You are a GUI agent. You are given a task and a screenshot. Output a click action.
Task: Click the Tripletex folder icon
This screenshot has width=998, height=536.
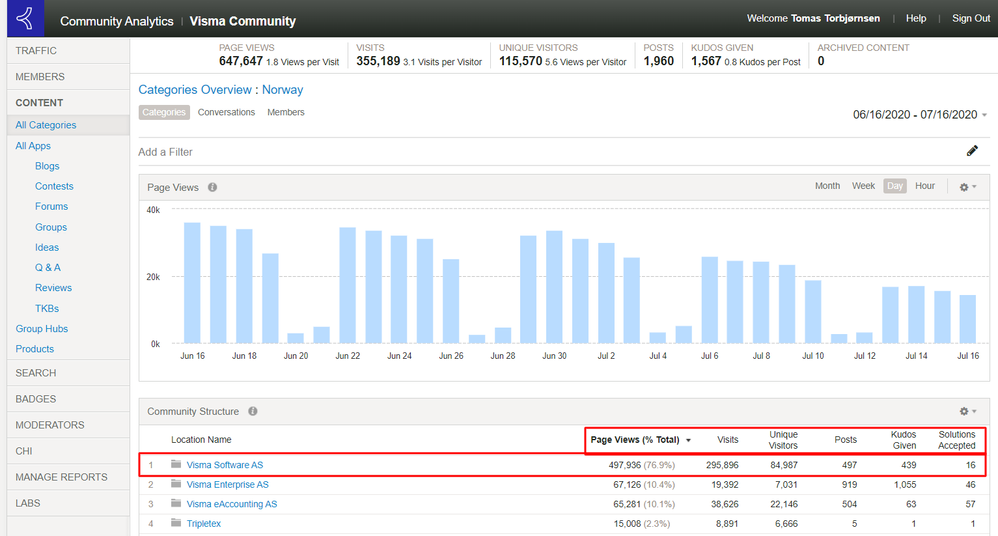tap(176, 523)
